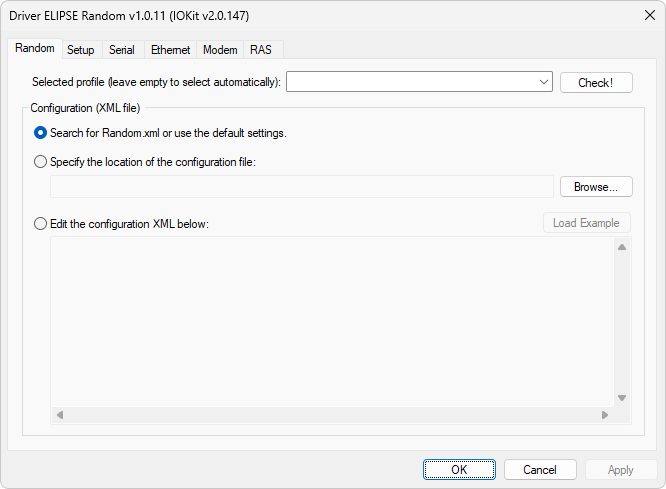Image resolution: width=666 pixels, height=489 pixels.
Task: Open the Modem tab
Action: pyautogui.click(x=220, y=50)
